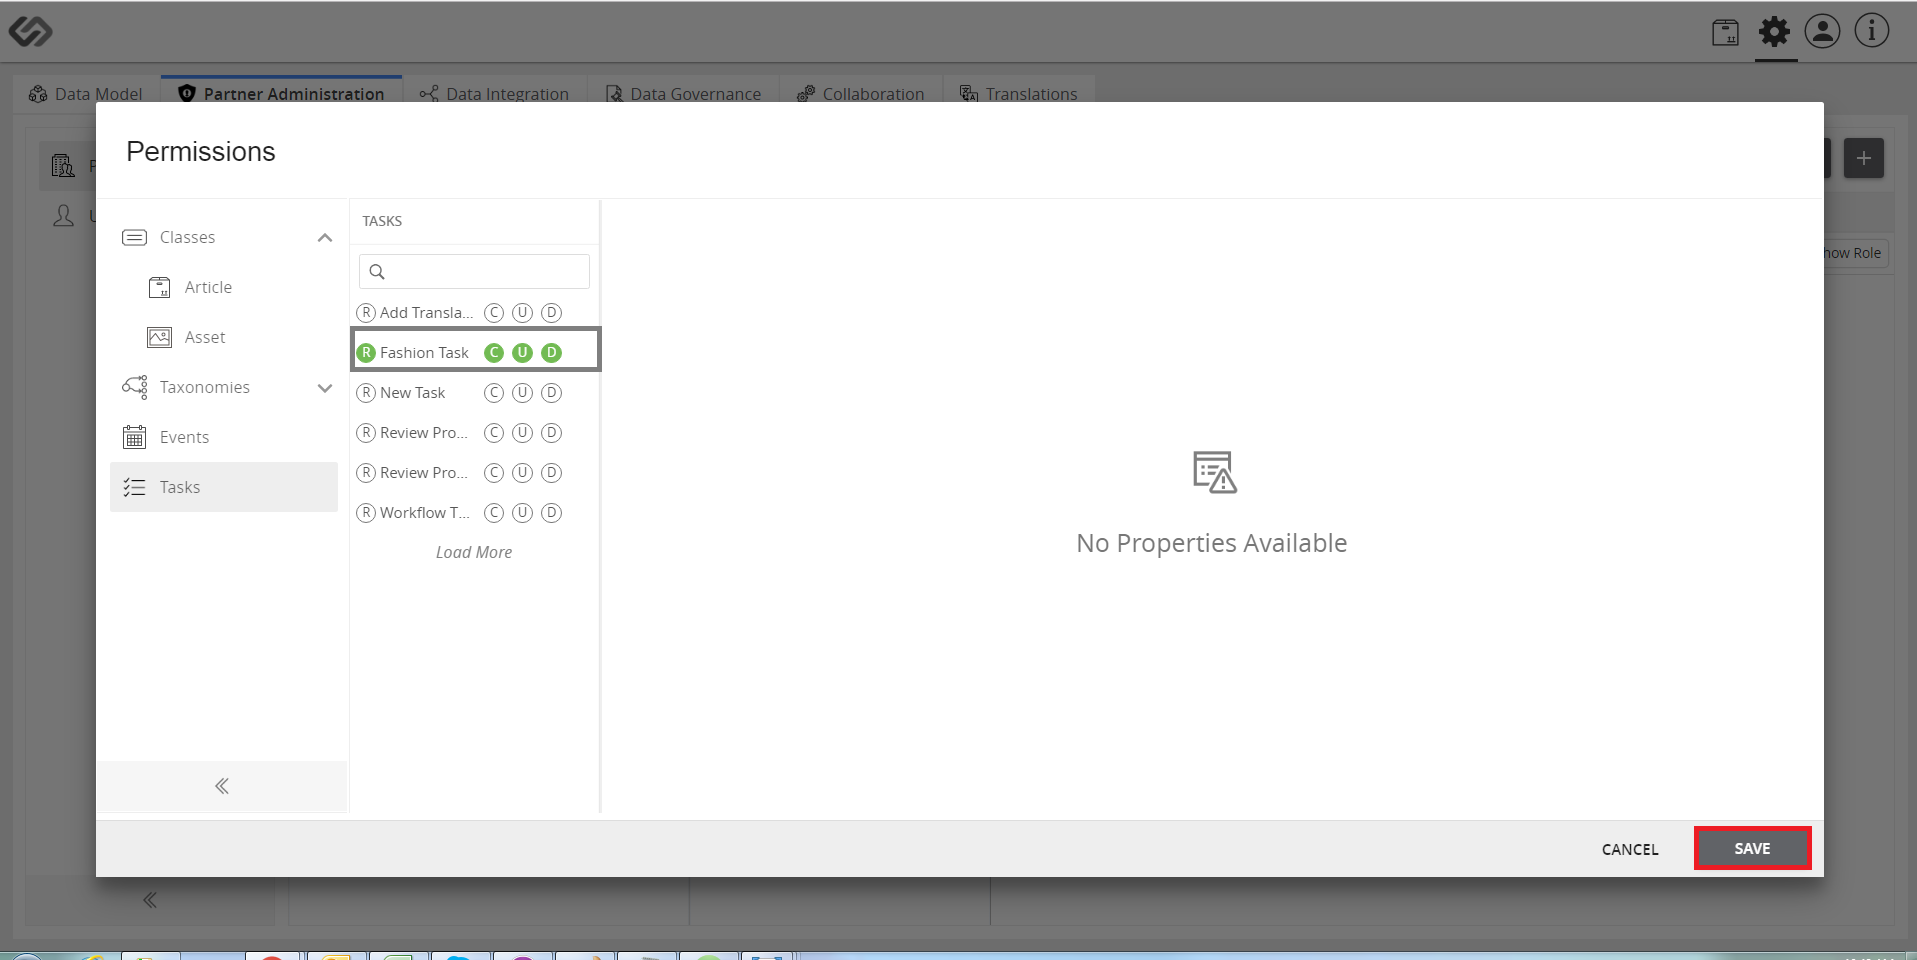Disable Delete permission for Fashion Task
This screenshot has width=1917, height=960.
click(551, 353)
